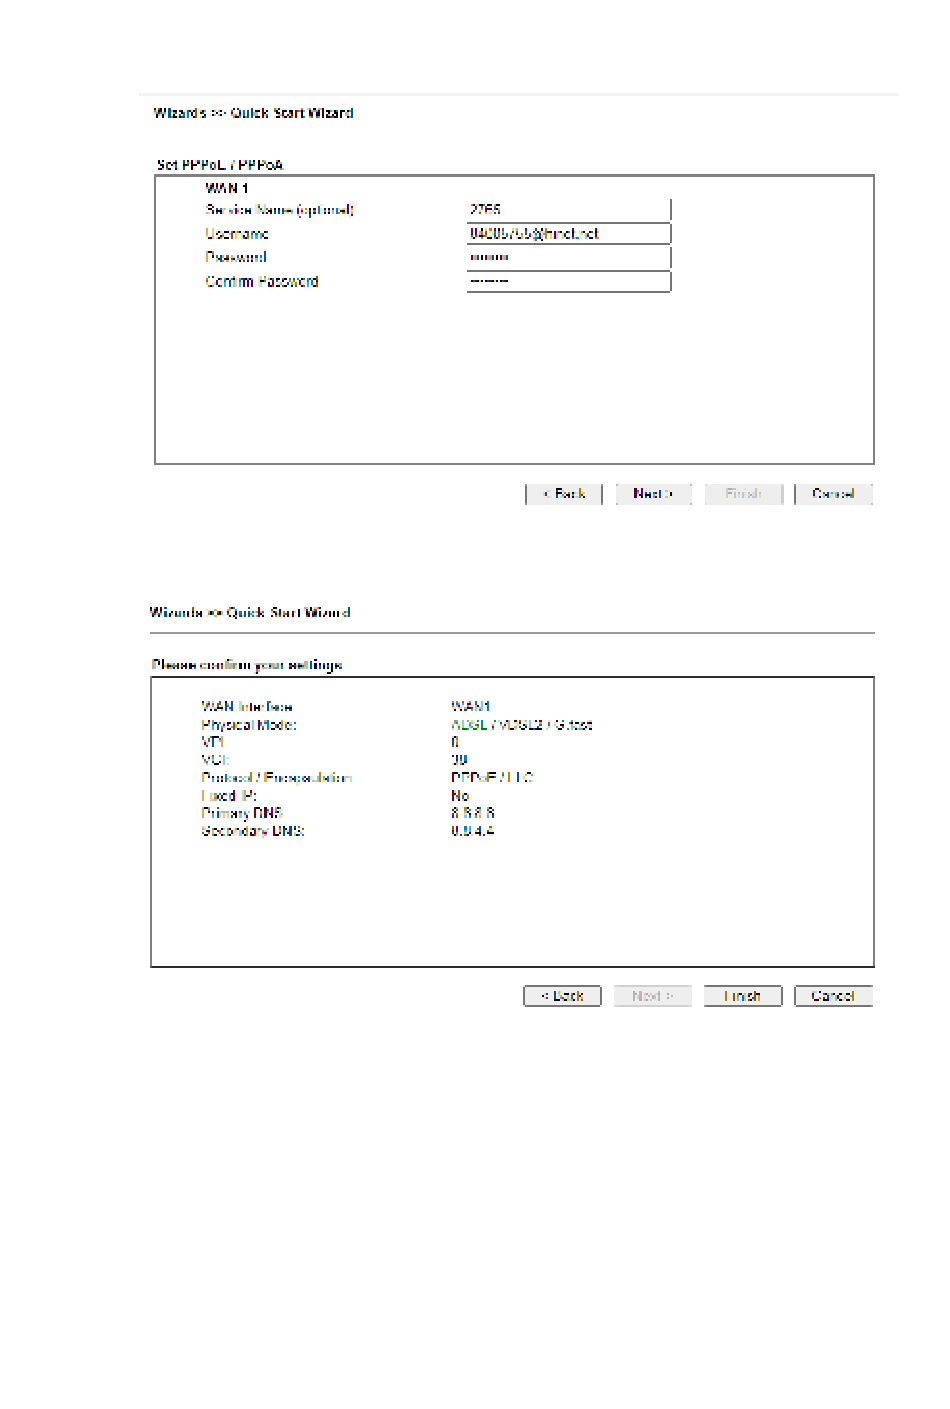Image resolution: width=950 pixels, height=1409 pixels.
Task: Focus the Username text field
Action: 568,234
